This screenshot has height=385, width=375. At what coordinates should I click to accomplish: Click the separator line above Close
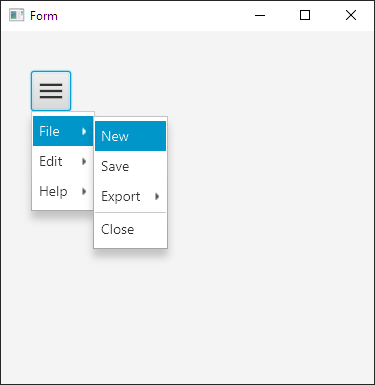(130, 213)
